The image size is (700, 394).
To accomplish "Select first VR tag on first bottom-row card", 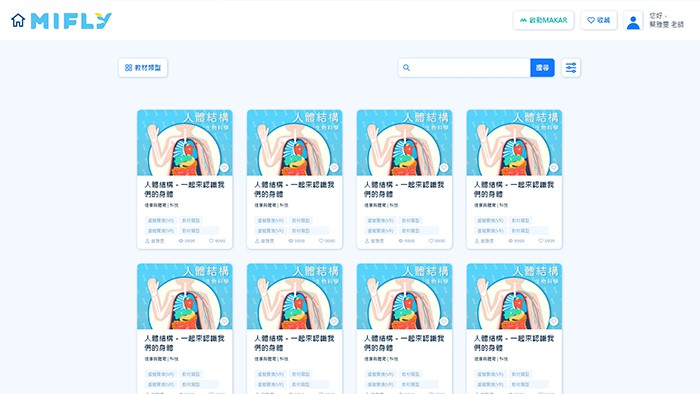I will click(160, 374).
